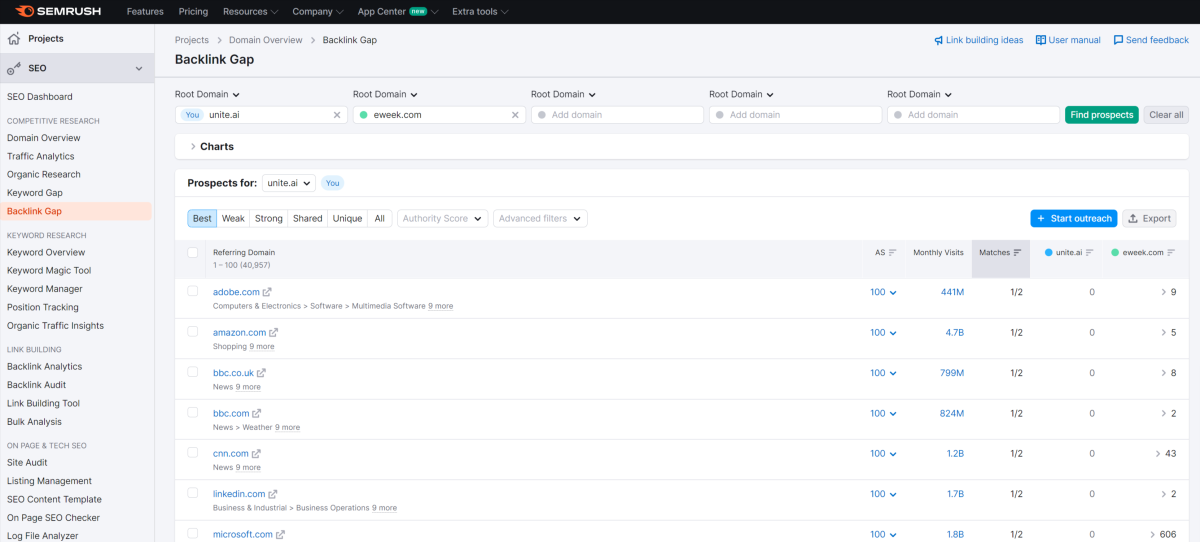Screen dimensions: 1200x542
Task: Select the Unique prospects tab
Action: (x=347, y=218)
